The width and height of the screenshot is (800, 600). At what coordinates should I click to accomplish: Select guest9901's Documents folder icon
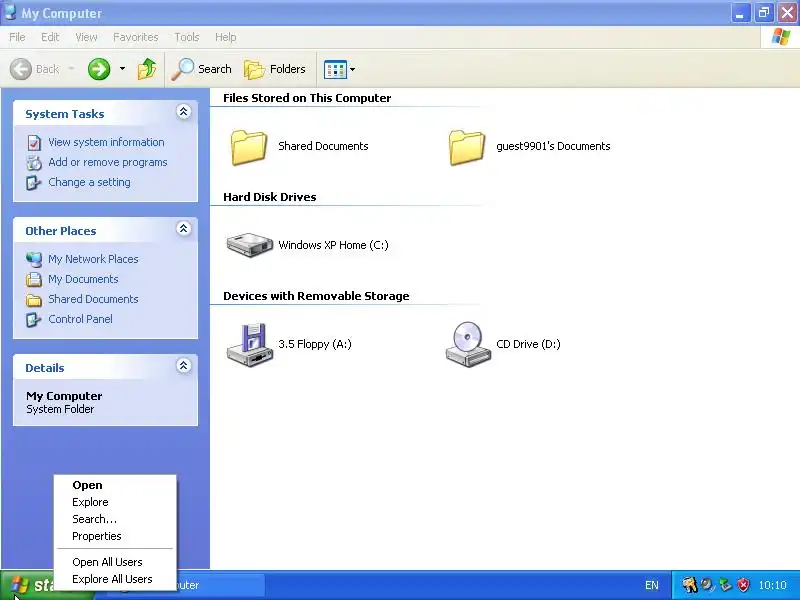[x=467, y=147]
